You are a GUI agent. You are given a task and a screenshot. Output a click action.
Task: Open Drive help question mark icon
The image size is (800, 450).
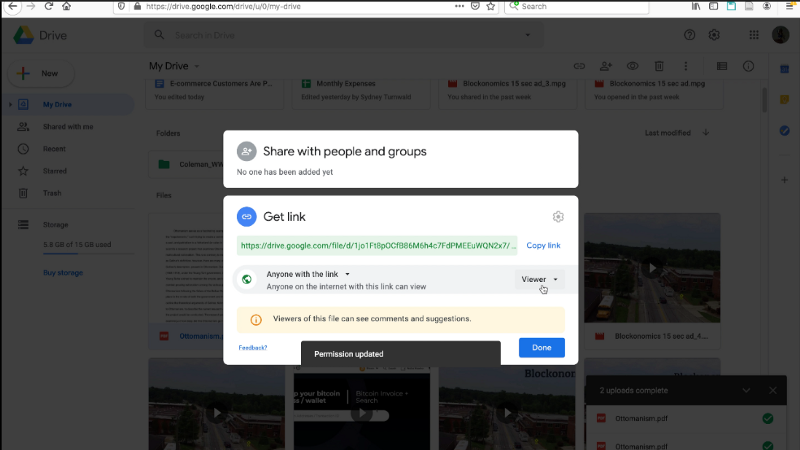pyautogui.click(x=689, y=35)
